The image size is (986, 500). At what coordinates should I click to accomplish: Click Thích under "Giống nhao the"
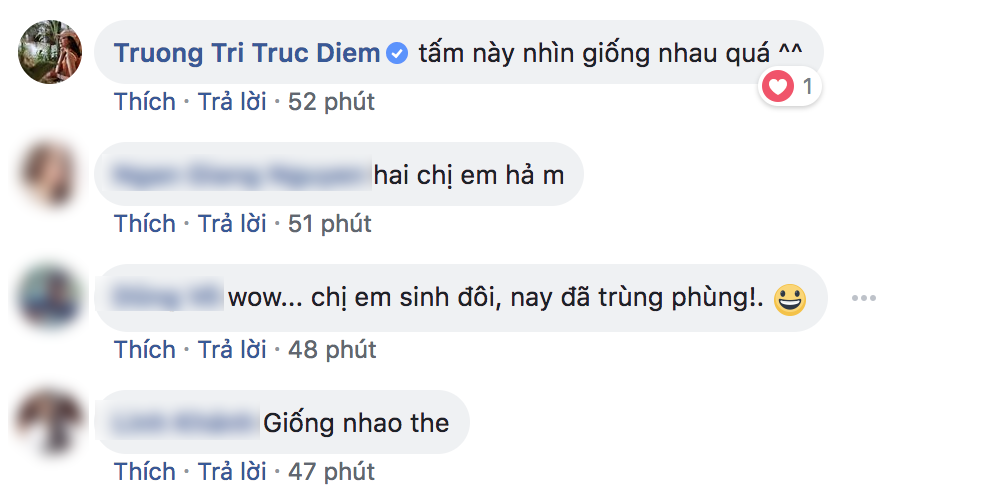pos(144,471)
